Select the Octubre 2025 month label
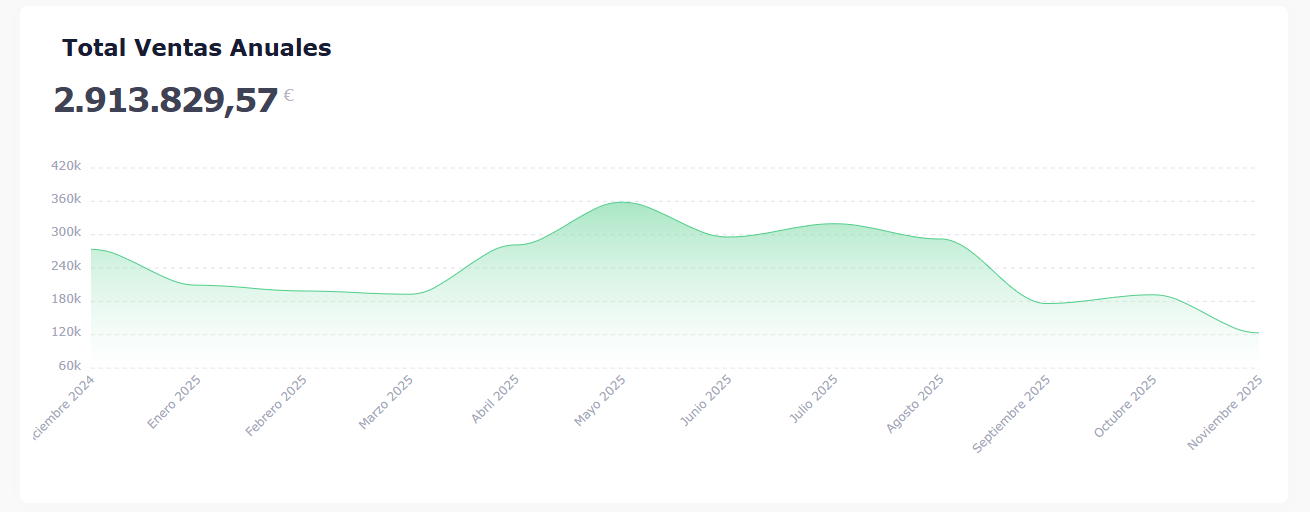The height and width of the screenshot is (512, 1310). click(x=1125, y=406)
